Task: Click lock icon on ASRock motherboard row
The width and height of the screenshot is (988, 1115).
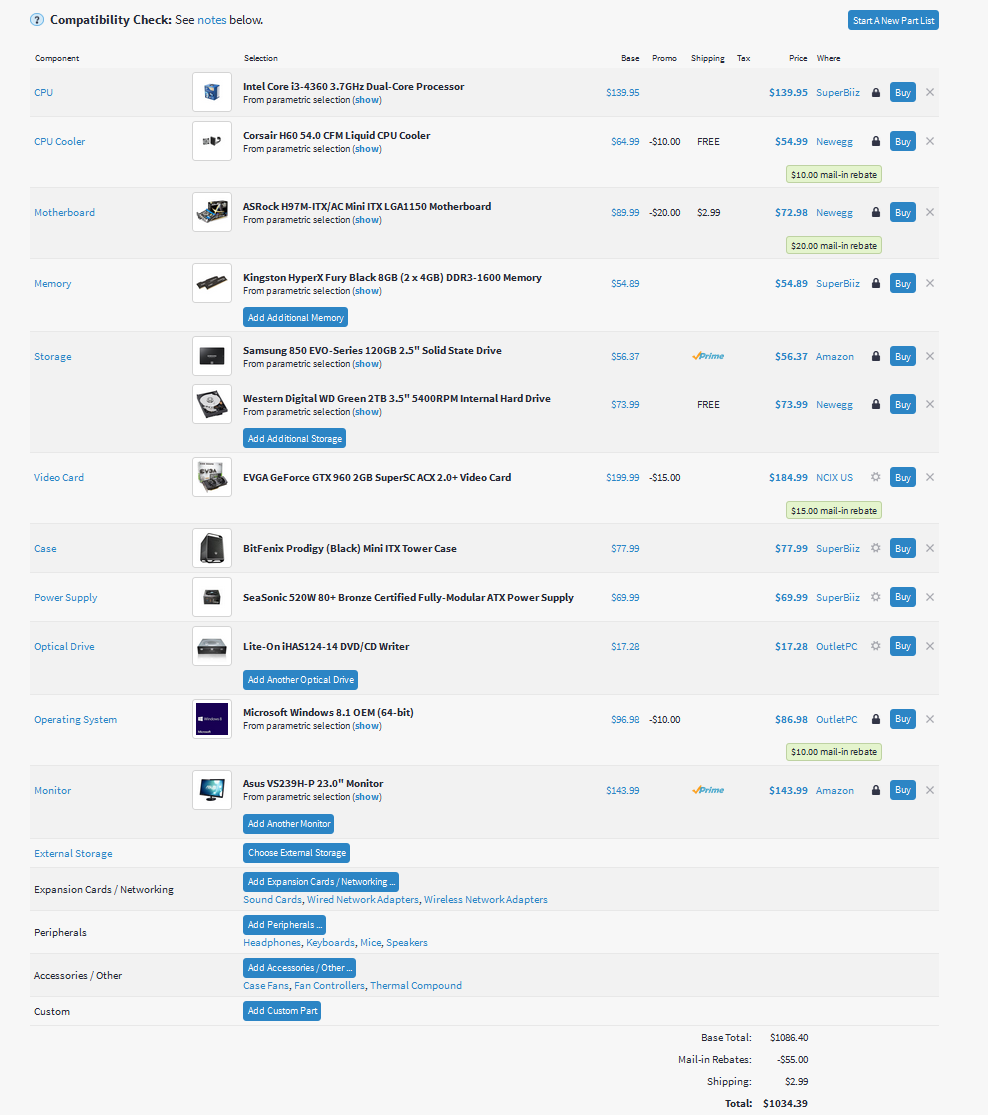Action: click(876, 213)
